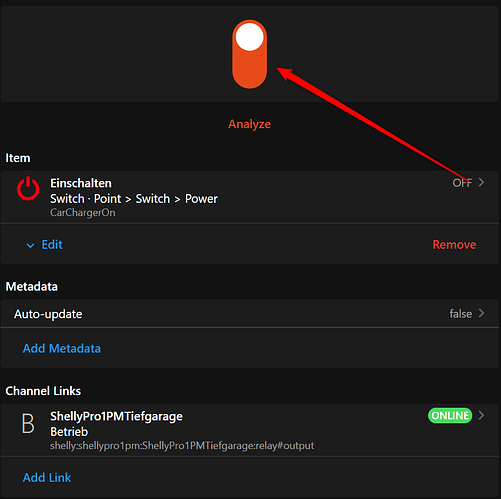Open the ShellyPro1PMTiefgarage channel link
501x499 pixels.
click(249, 430)
